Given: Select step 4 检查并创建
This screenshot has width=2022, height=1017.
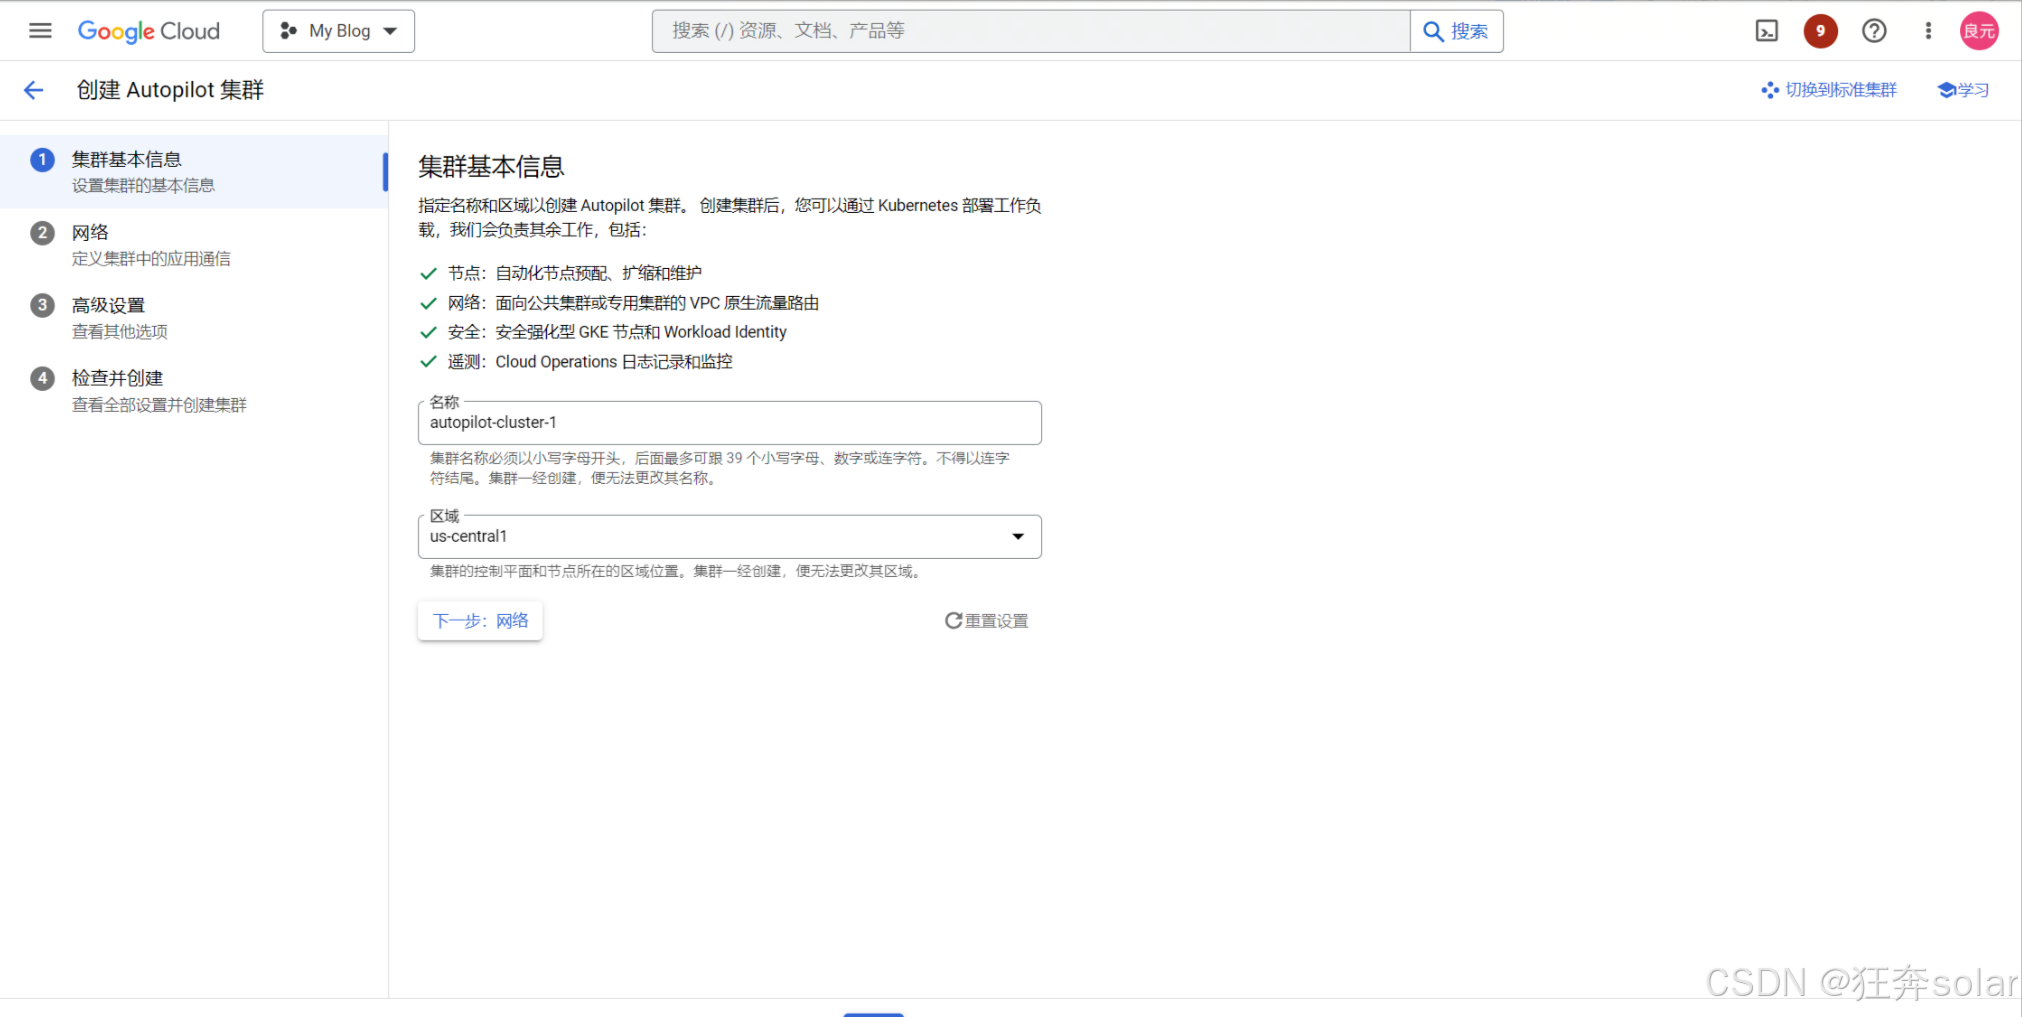Looking at the screenshot, I should [x=194, y=391].
